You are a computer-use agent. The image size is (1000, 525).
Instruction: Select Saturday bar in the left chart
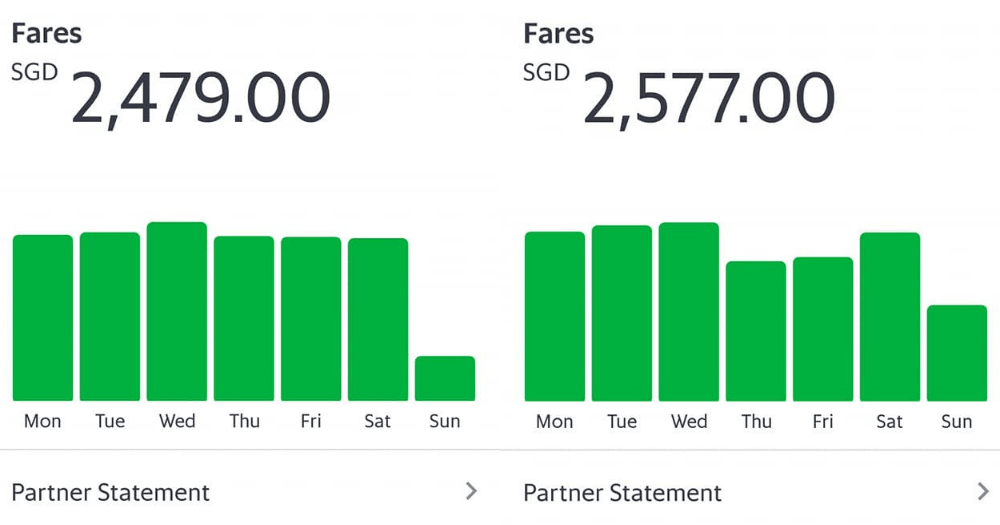click(x=378, y=320)
